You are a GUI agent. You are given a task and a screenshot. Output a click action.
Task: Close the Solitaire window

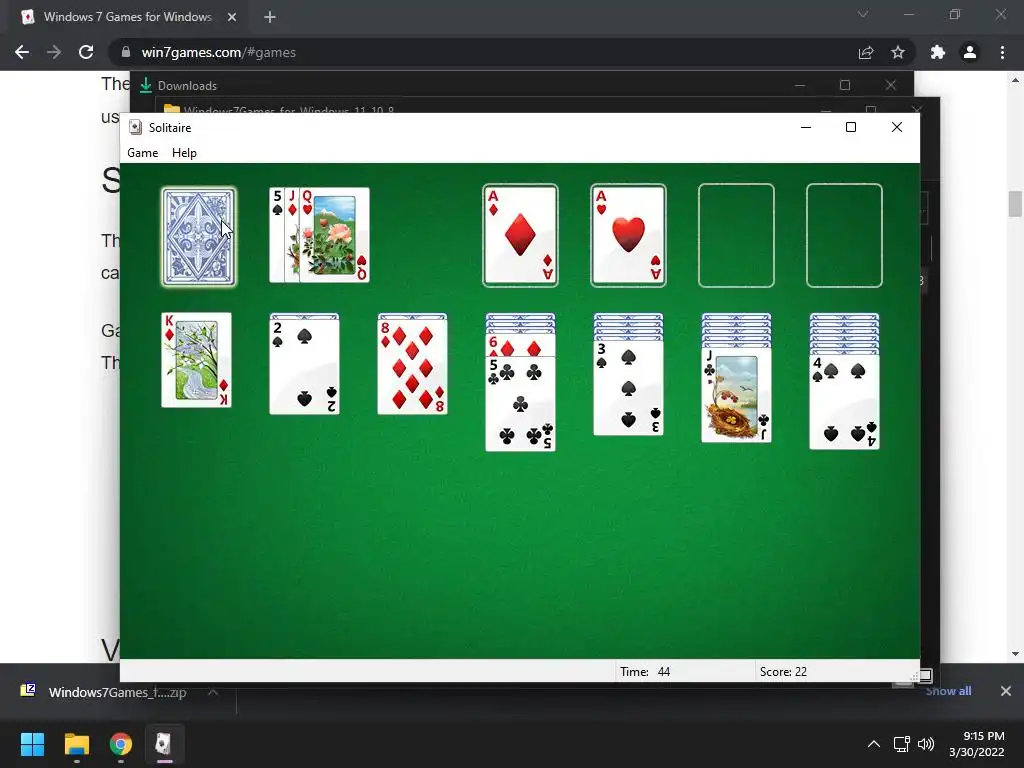[x=897, y=127]
